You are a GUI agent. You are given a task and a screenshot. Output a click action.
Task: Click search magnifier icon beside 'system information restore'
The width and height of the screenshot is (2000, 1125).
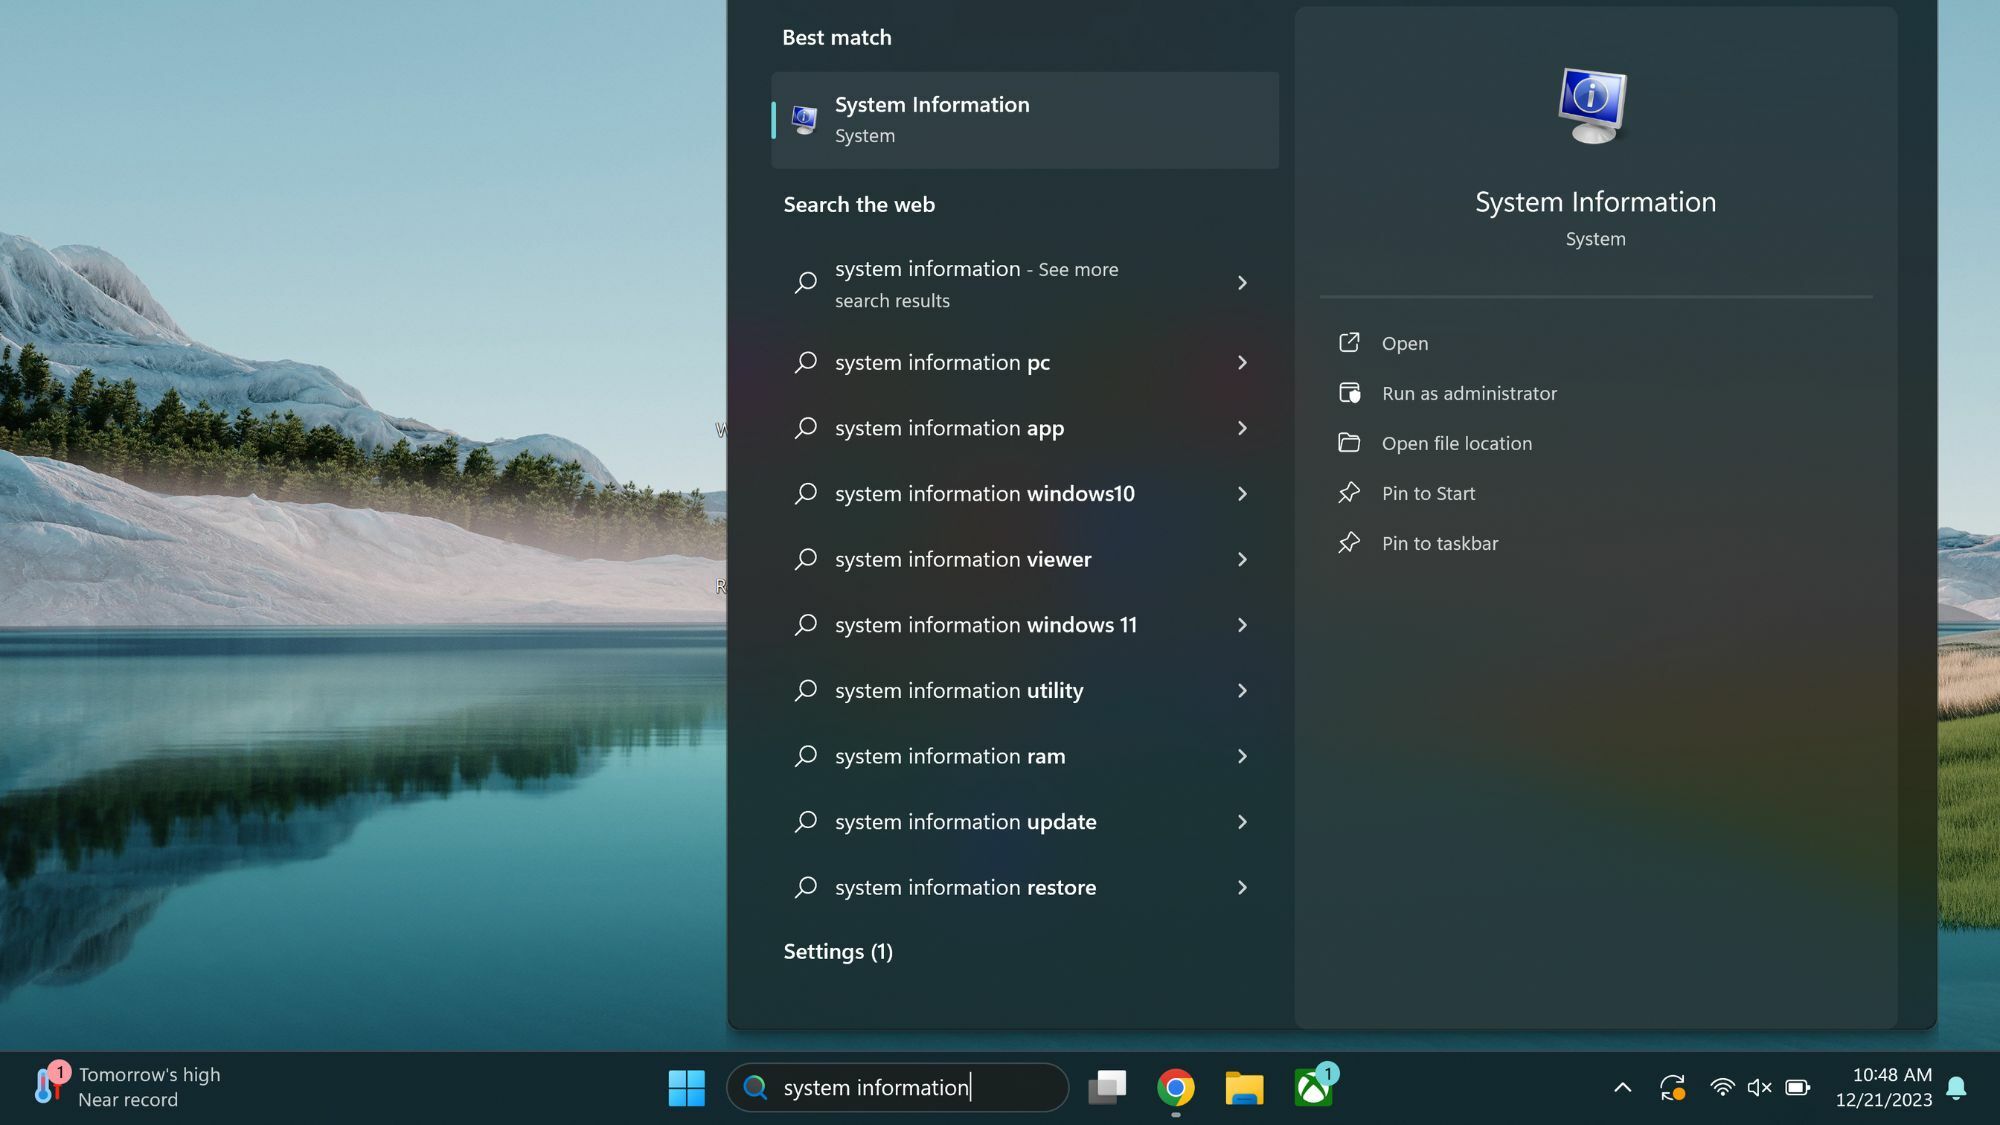[806, 887]
